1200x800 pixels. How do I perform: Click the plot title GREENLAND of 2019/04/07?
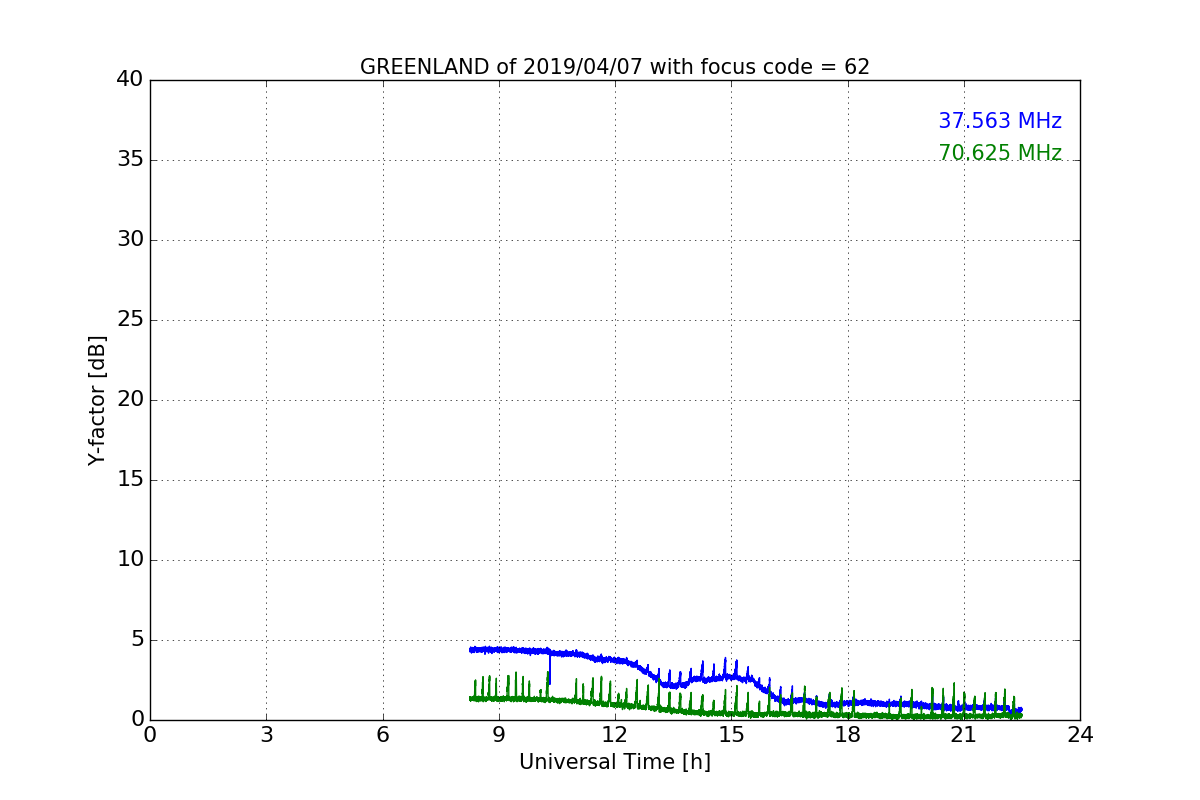pyautogui.click(x=615, y=67)
